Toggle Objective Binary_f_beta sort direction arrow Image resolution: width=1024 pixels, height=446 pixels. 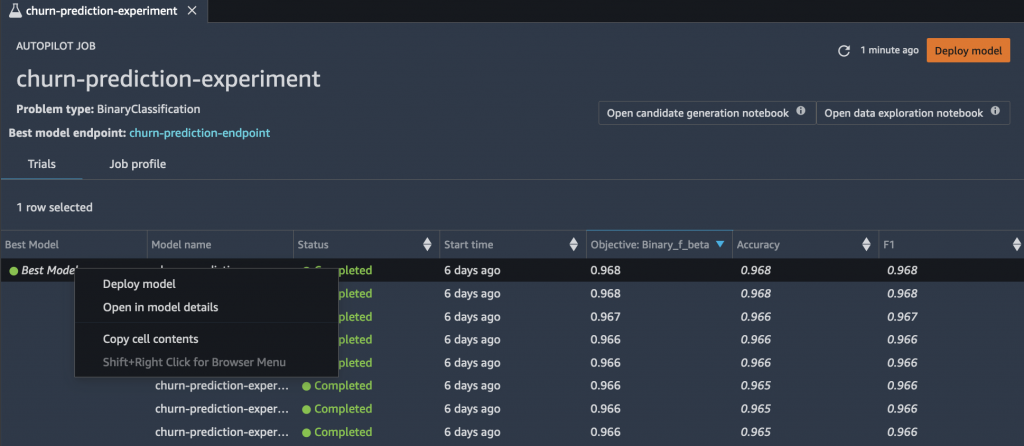[x=720, y=244]
